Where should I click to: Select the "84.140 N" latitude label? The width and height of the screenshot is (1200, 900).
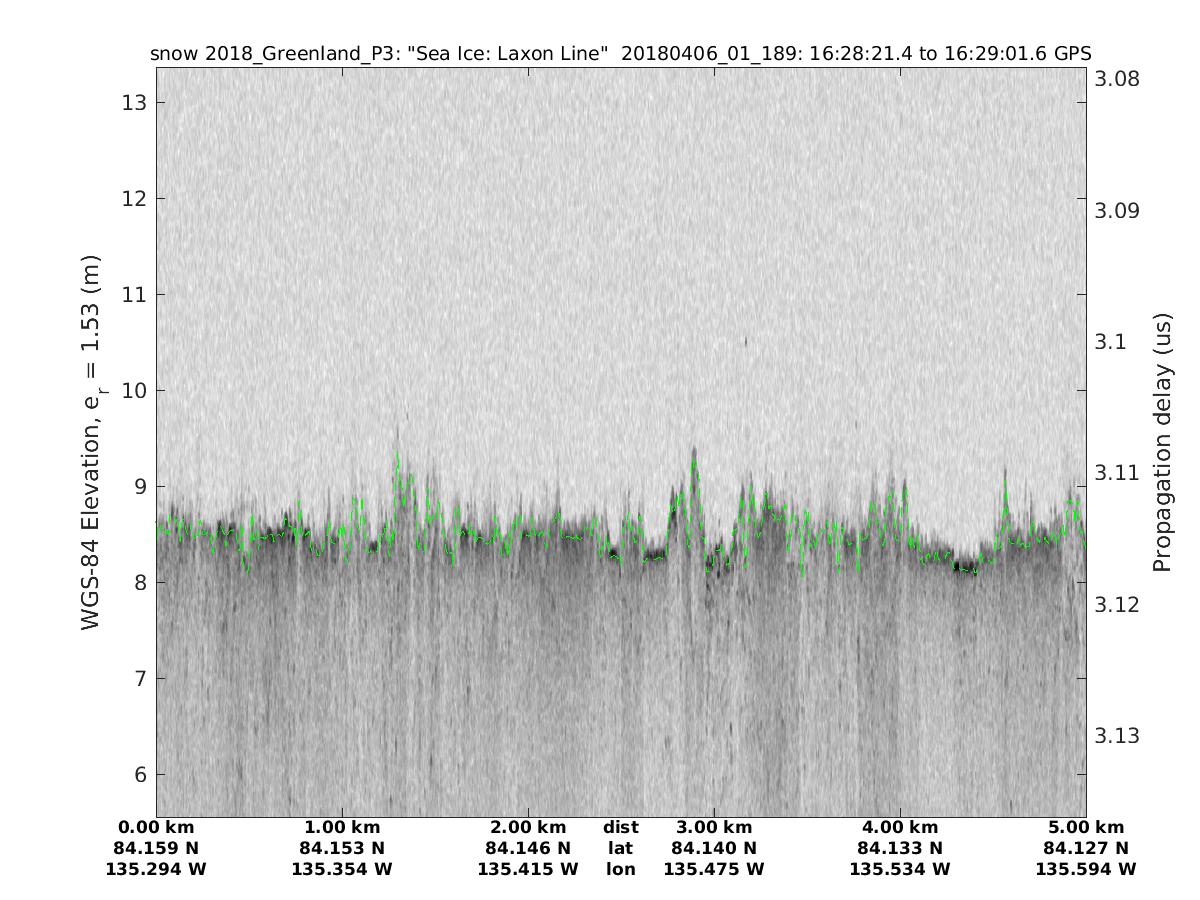point(714,848)
